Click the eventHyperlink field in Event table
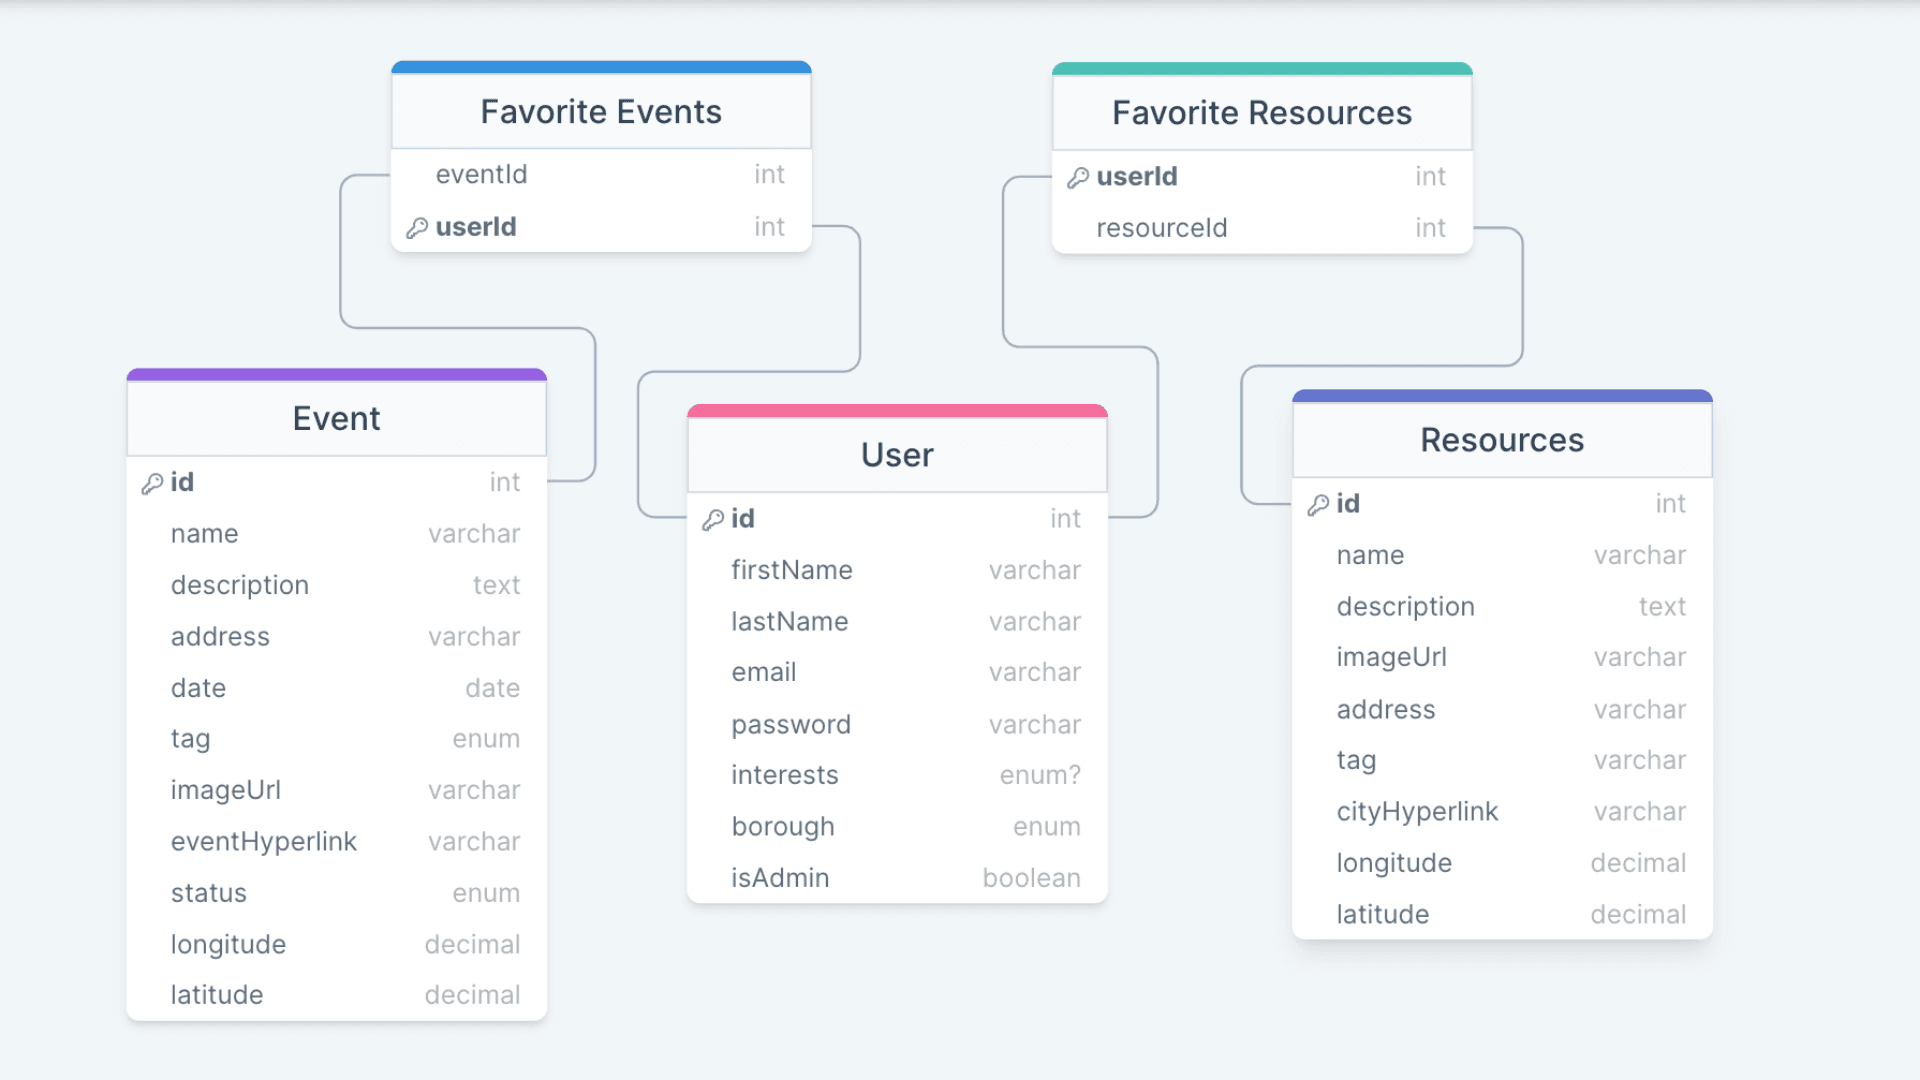This screenshot has height=1080, width=1920. (x=337, y=842)
